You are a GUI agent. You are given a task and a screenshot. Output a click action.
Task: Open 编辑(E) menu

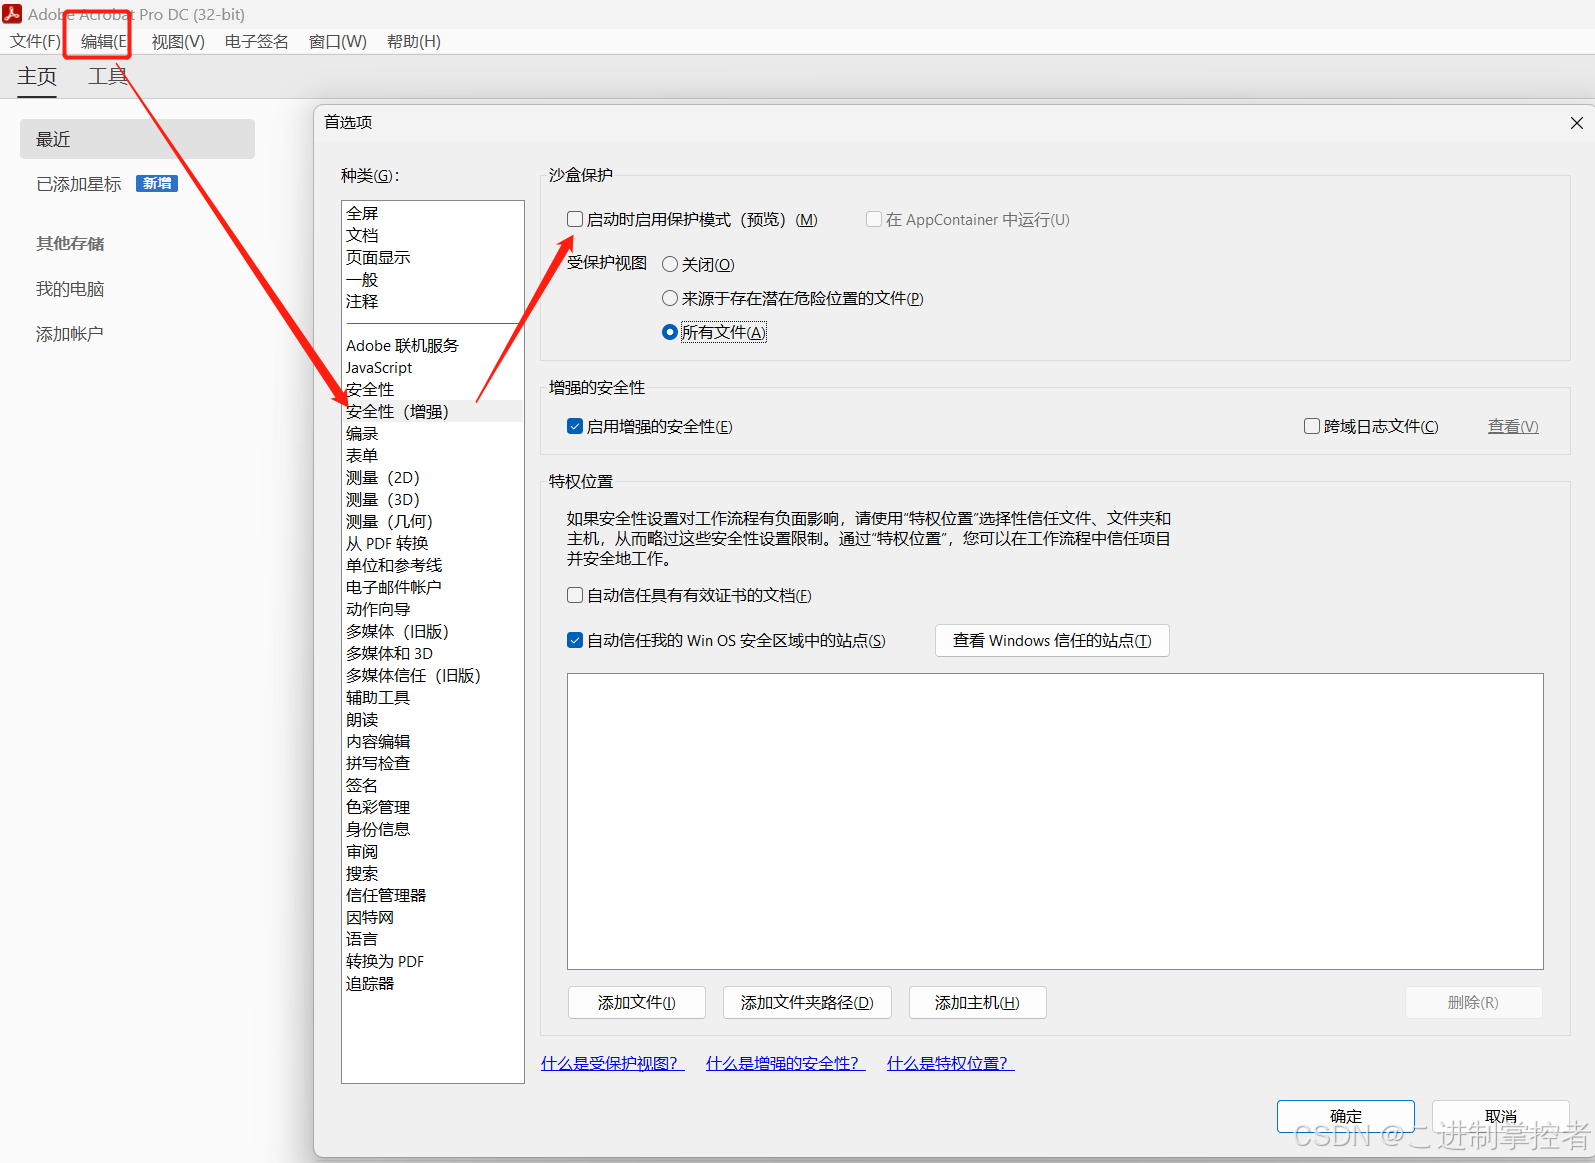(x=103, y=41)
